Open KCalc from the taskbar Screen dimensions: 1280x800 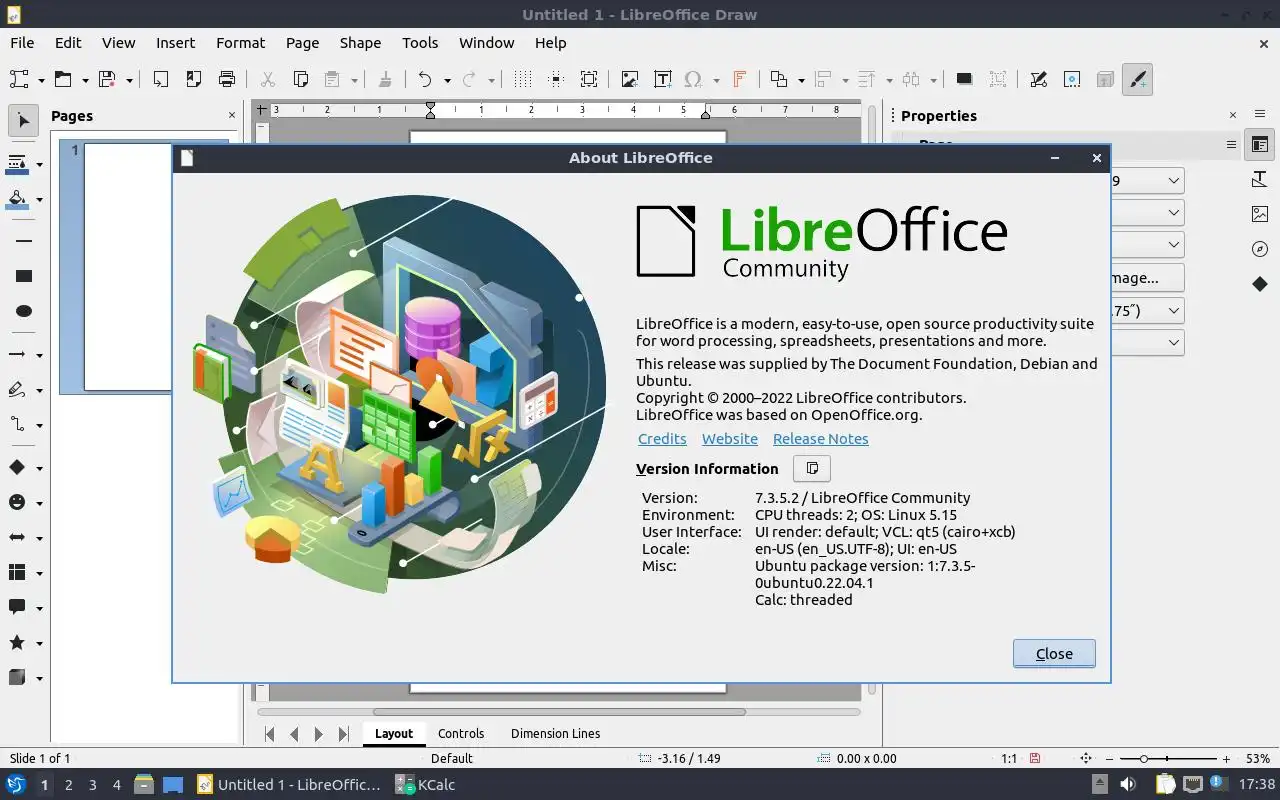(425, 785)
